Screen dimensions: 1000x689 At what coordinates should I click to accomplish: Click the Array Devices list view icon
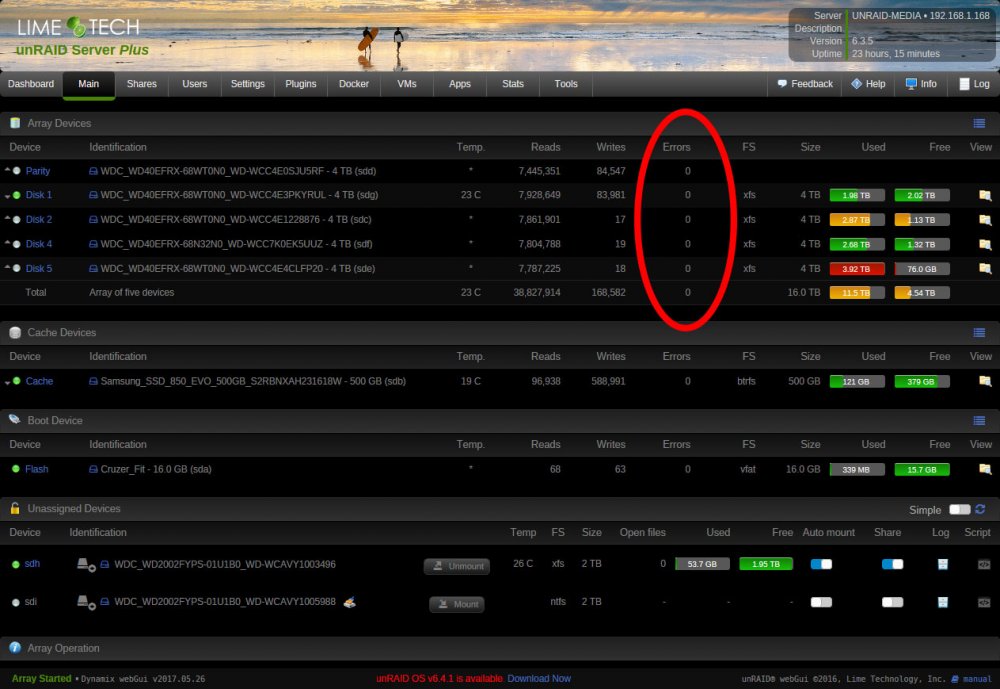(x=979, y=123)
